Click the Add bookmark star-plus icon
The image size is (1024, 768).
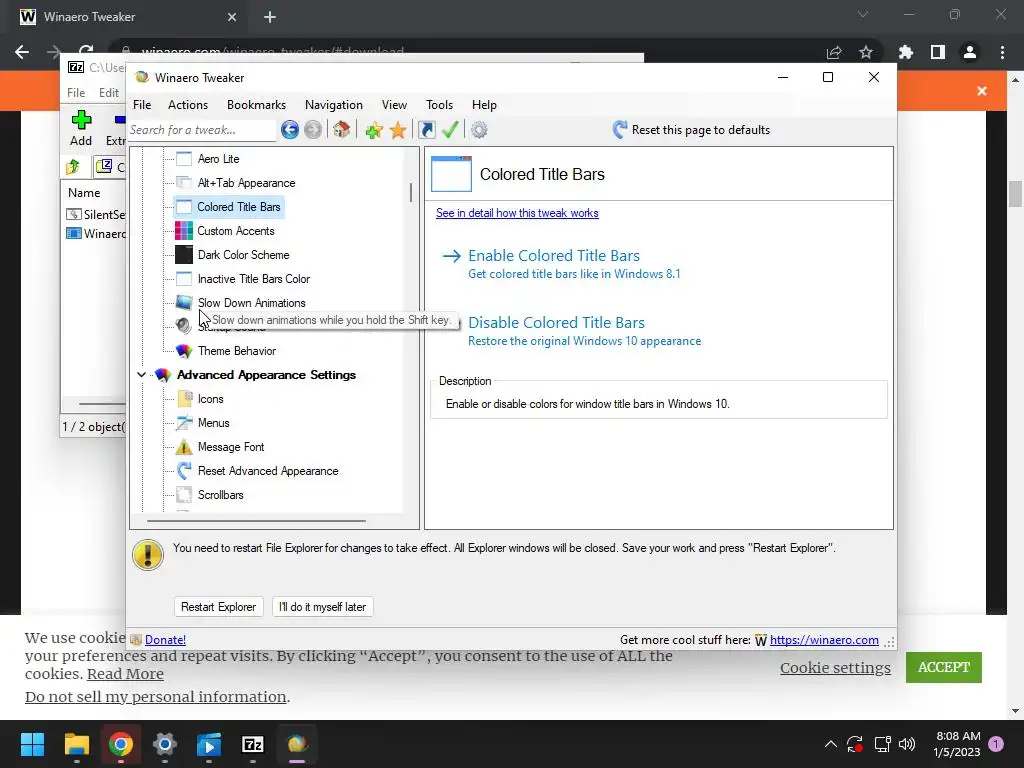point(374,130)
